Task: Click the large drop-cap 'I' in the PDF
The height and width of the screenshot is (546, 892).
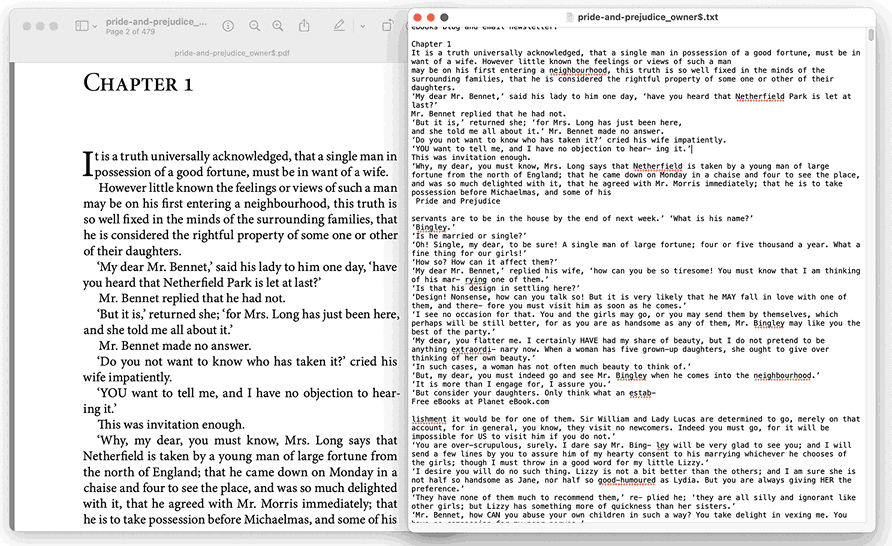Action: pyautogui.click(x=88, y=163)
